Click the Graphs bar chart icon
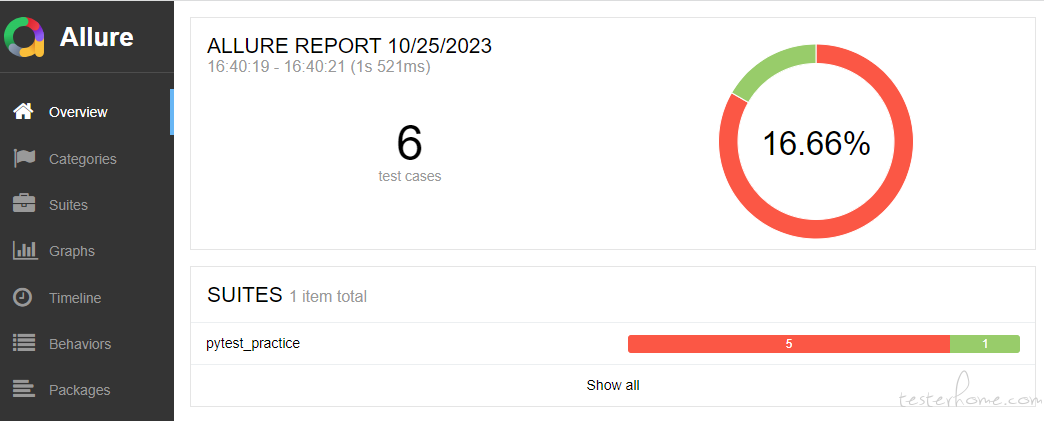Screen dimensions: 1044x421 coord(23,251)
